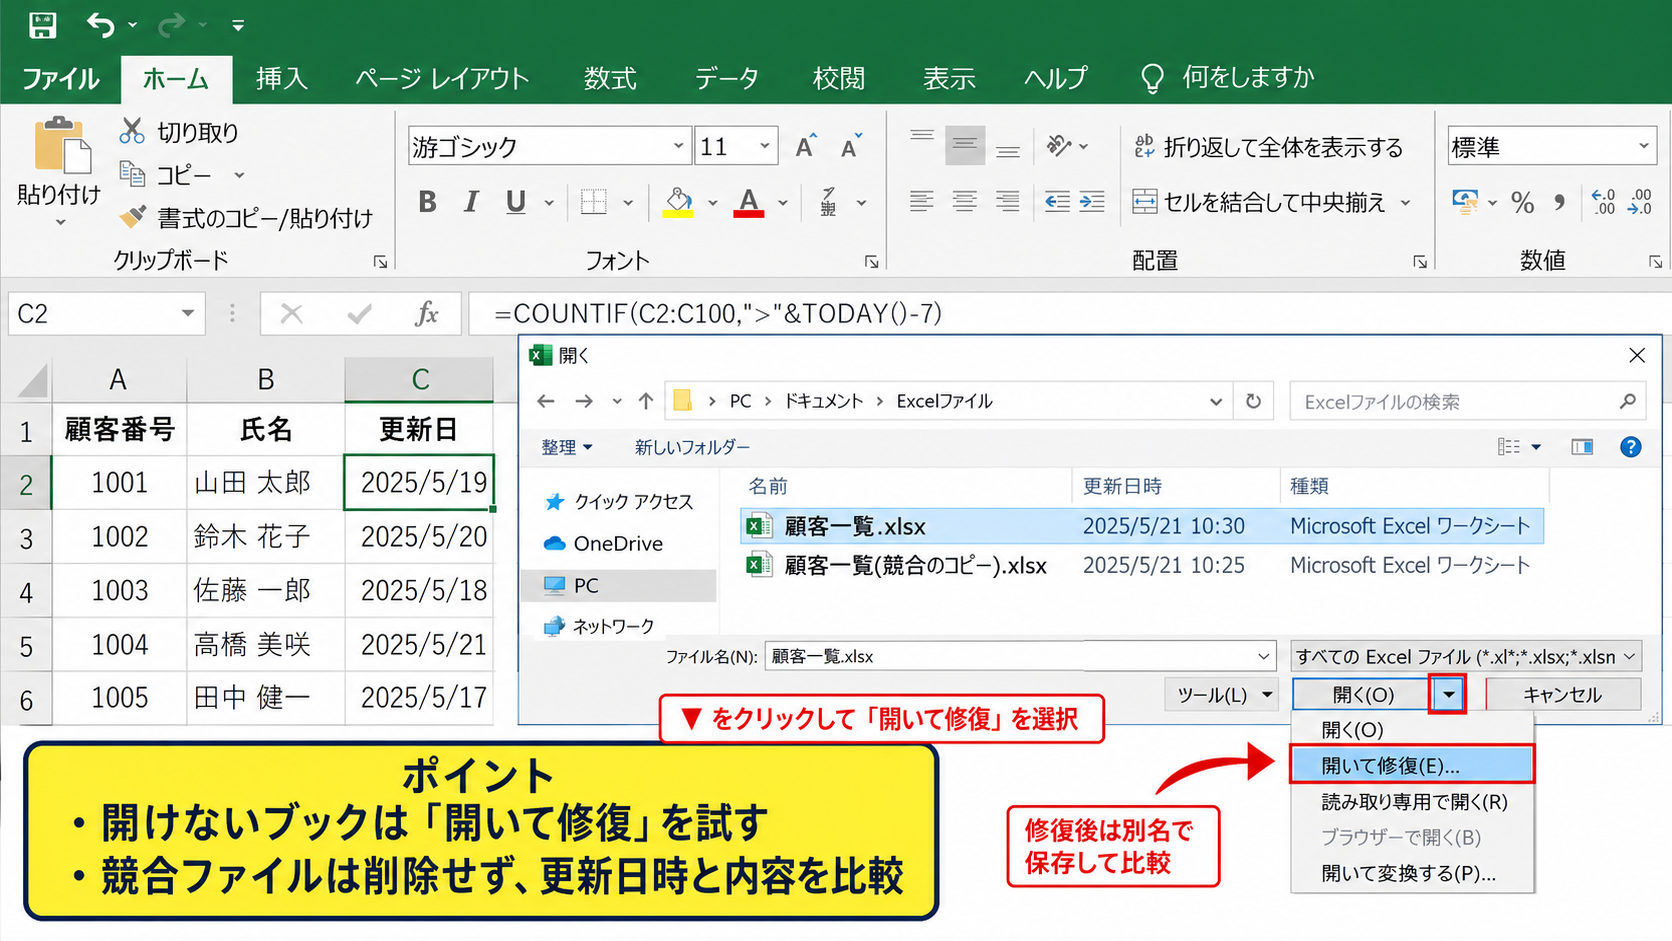Click the formula bar text
The width and height of the screenshot is (1672, 941).
tap(718, 314)
